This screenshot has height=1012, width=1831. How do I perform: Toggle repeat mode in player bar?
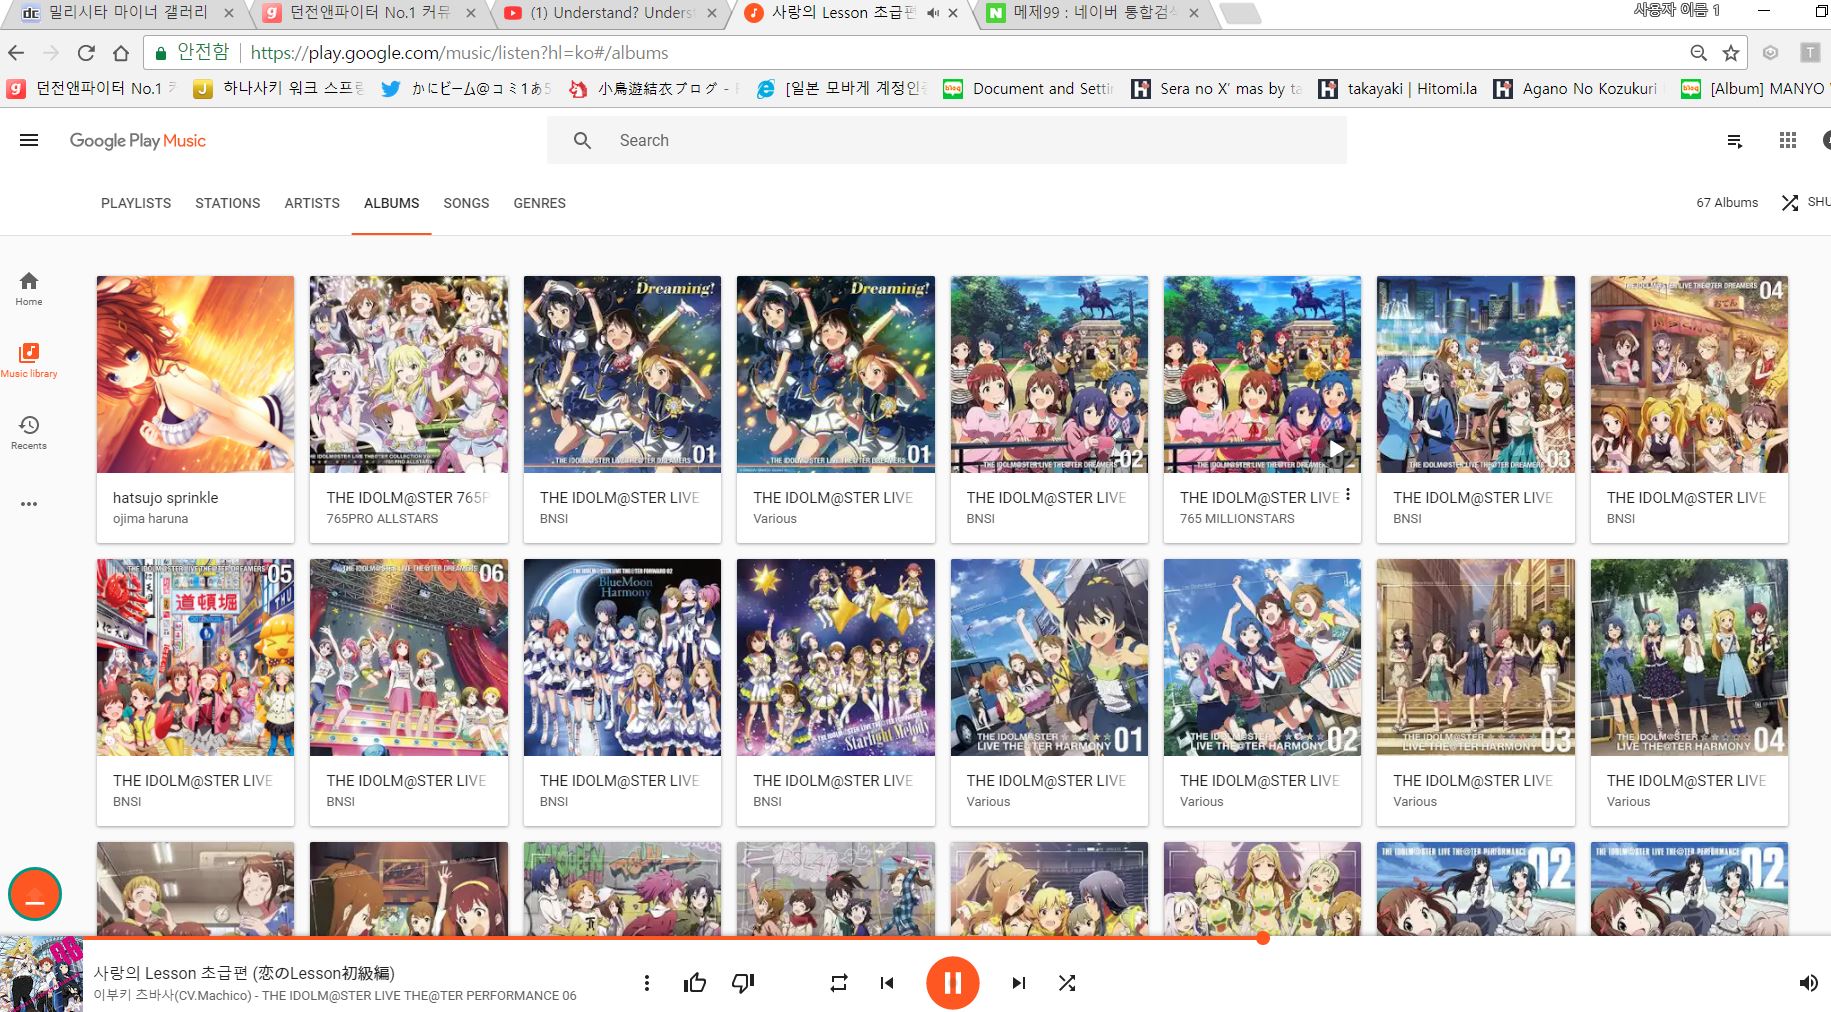[x=839, y=983]
